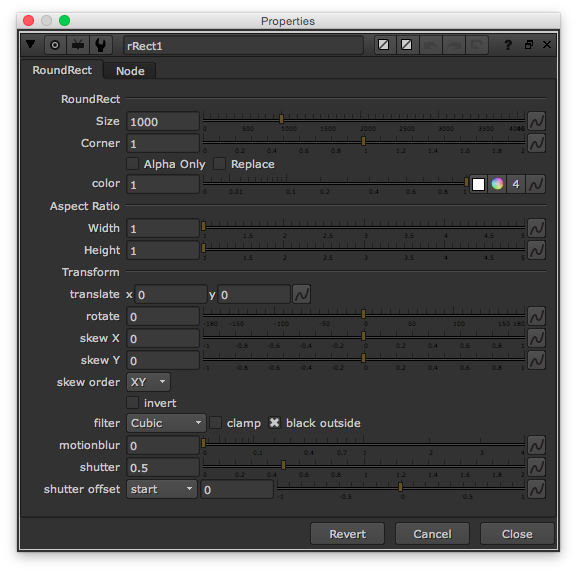Image resolution: width=577 pixels, height=573 pixels.
Task: Click the Corner slider handle
Action: [364, 141]
